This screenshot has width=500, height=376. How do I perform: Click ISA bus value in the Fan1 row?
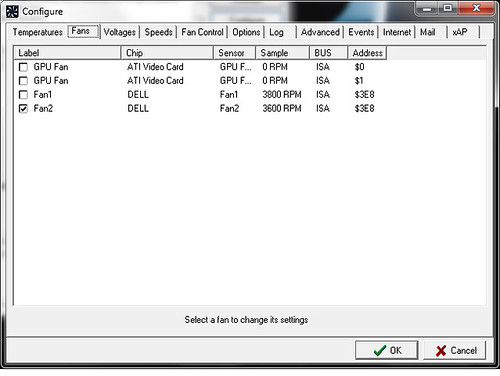click(x=323, y=95)
